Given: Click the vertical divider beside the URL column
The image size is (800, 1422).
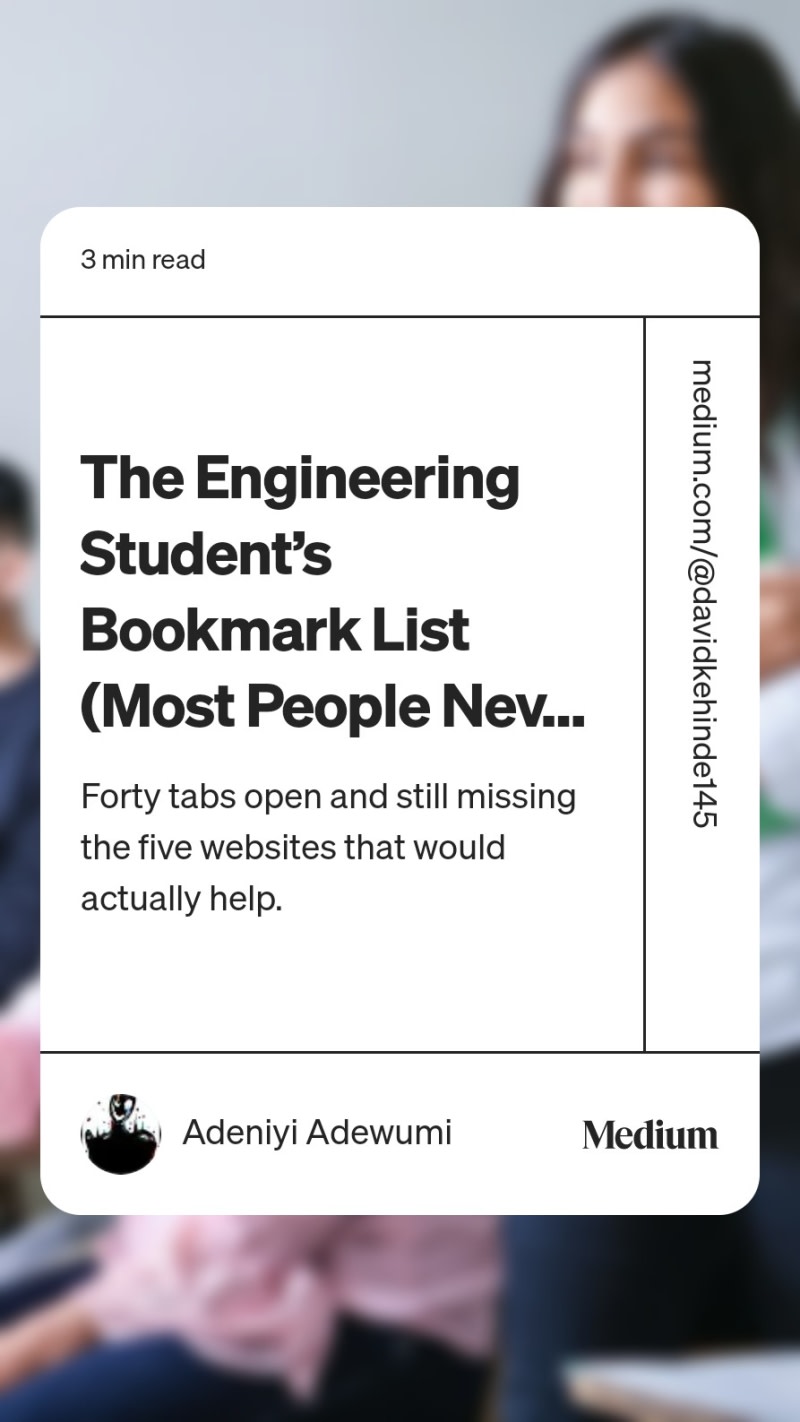Looking at the screenshot, I should pos(644,684).
